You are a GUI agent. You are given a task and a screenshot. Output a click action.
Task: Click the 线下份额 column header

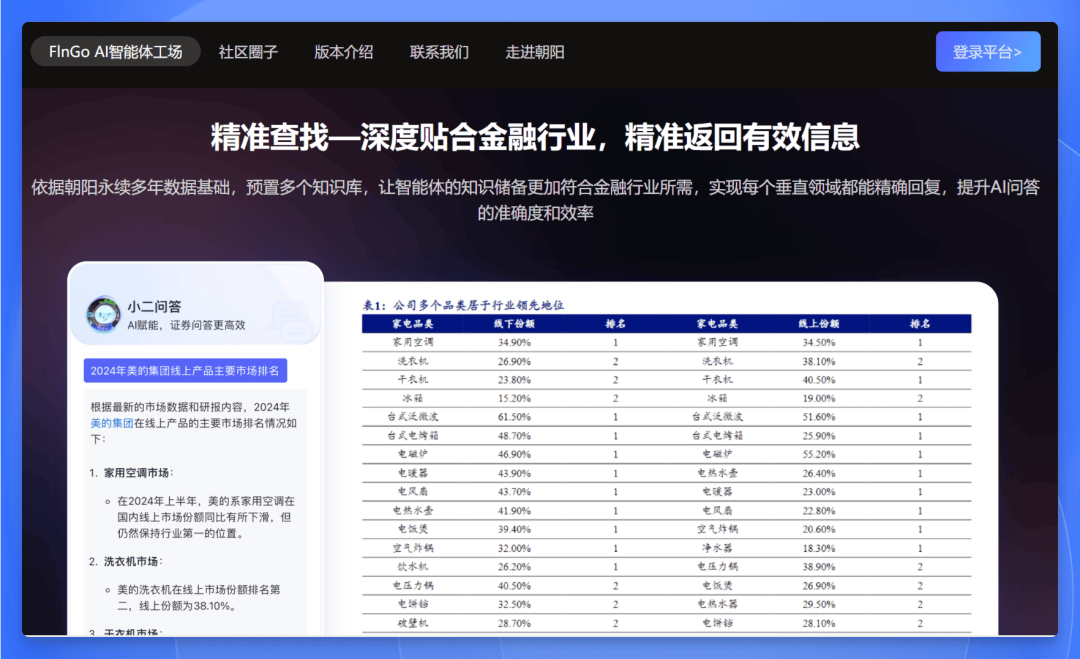point(514,324)
